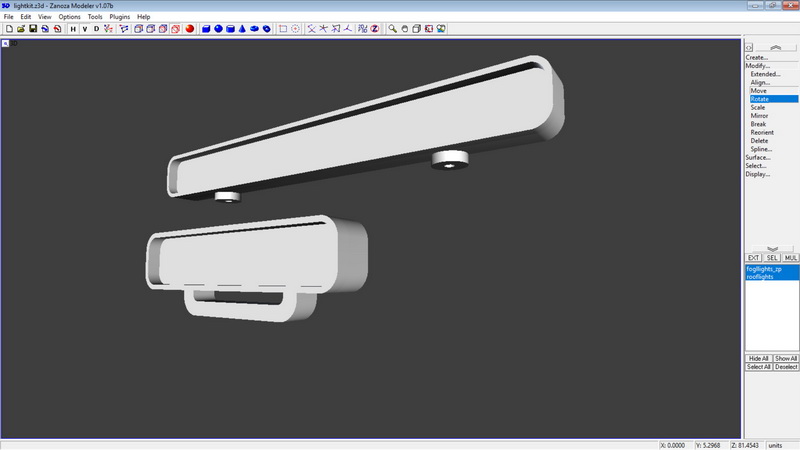Select the magnifier zoom tool
800x450 pixels.
[393, 29]
